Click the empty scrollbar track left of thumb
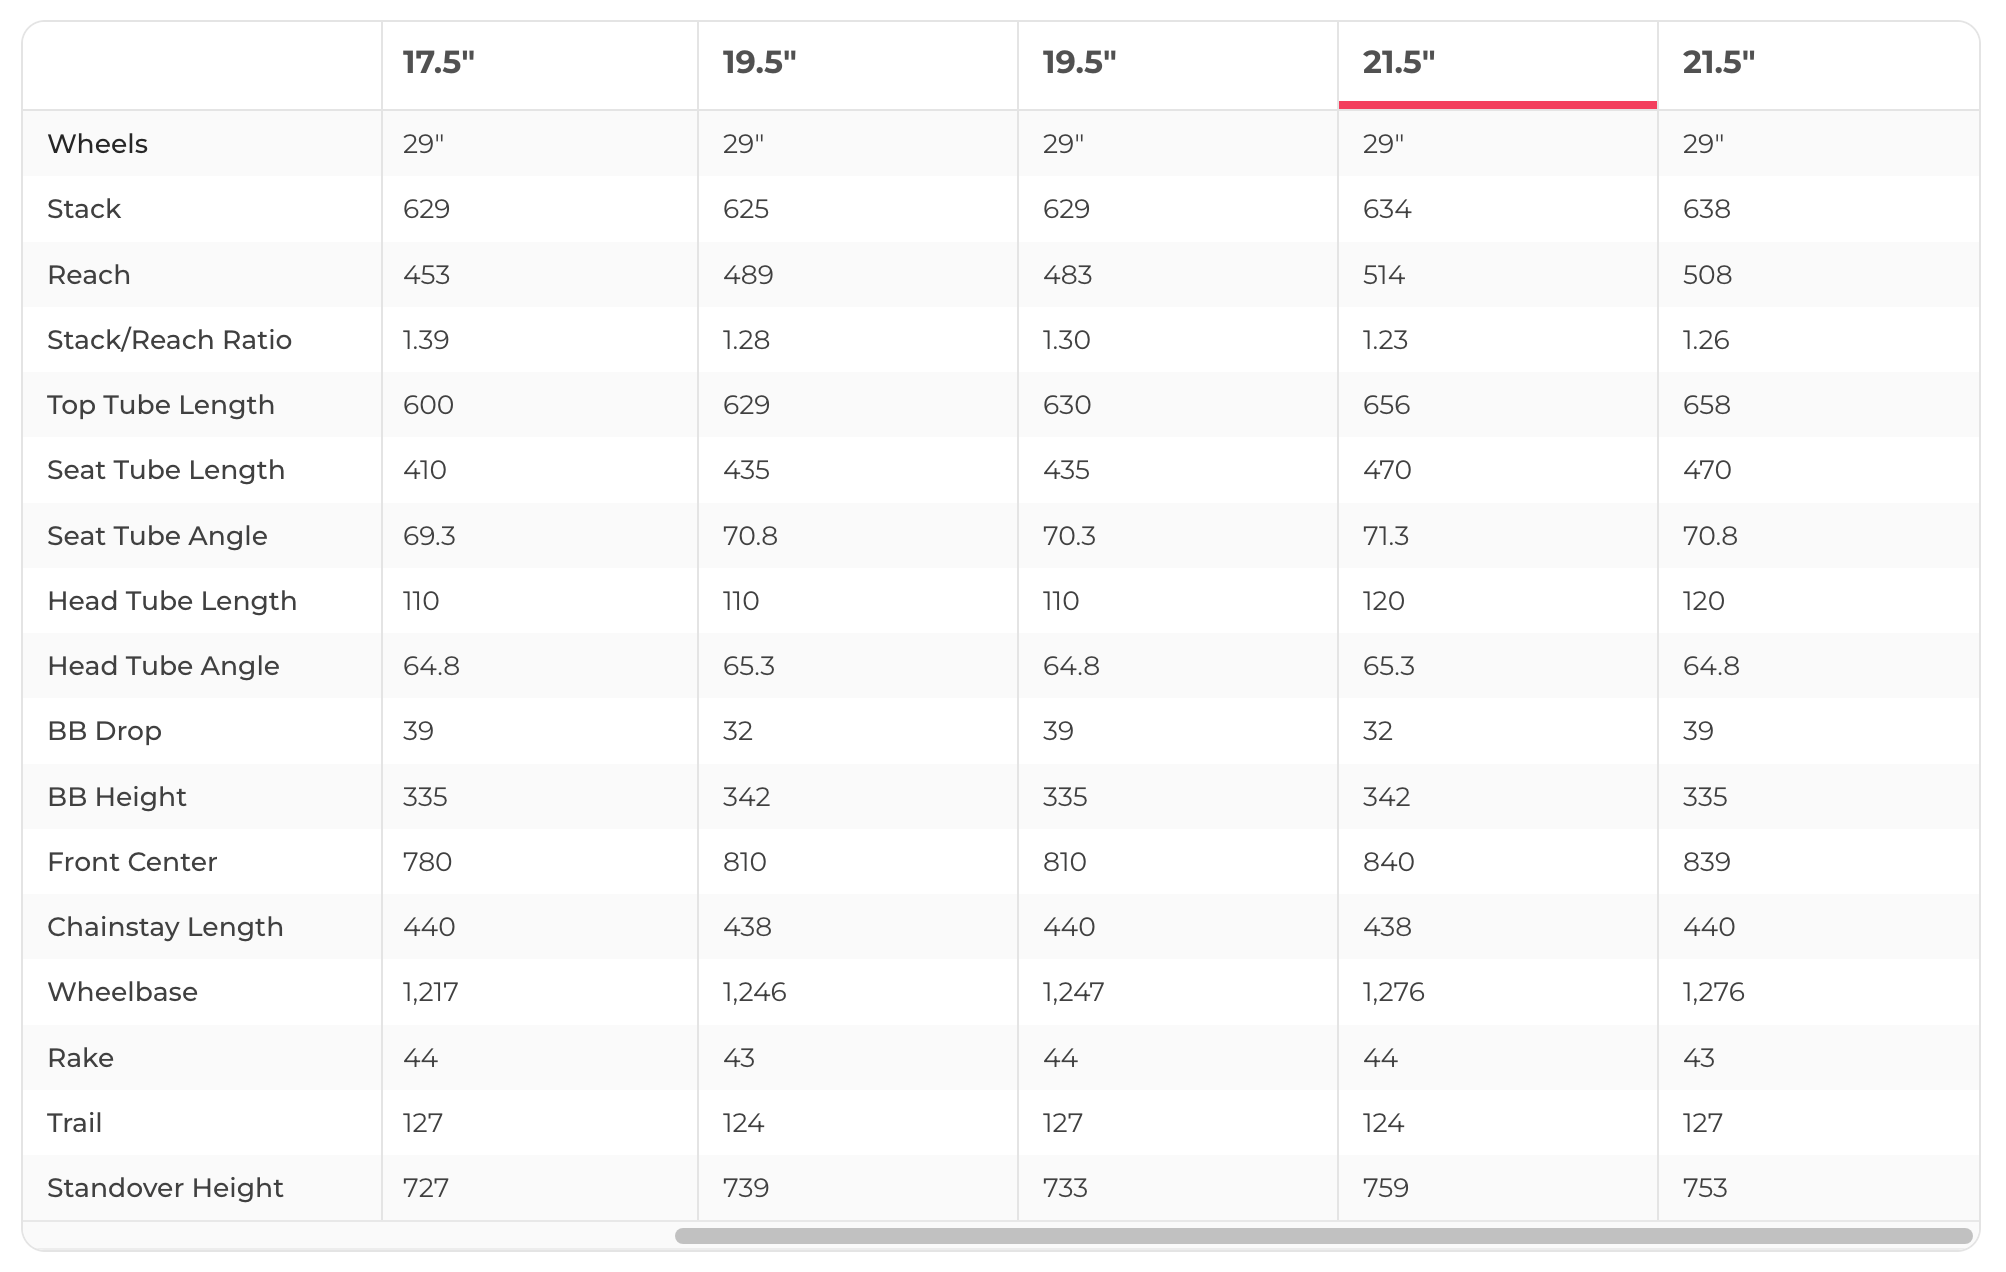Viewport: 2006px width, 1272px height. pyautogui.click(x=350, y=1236)
